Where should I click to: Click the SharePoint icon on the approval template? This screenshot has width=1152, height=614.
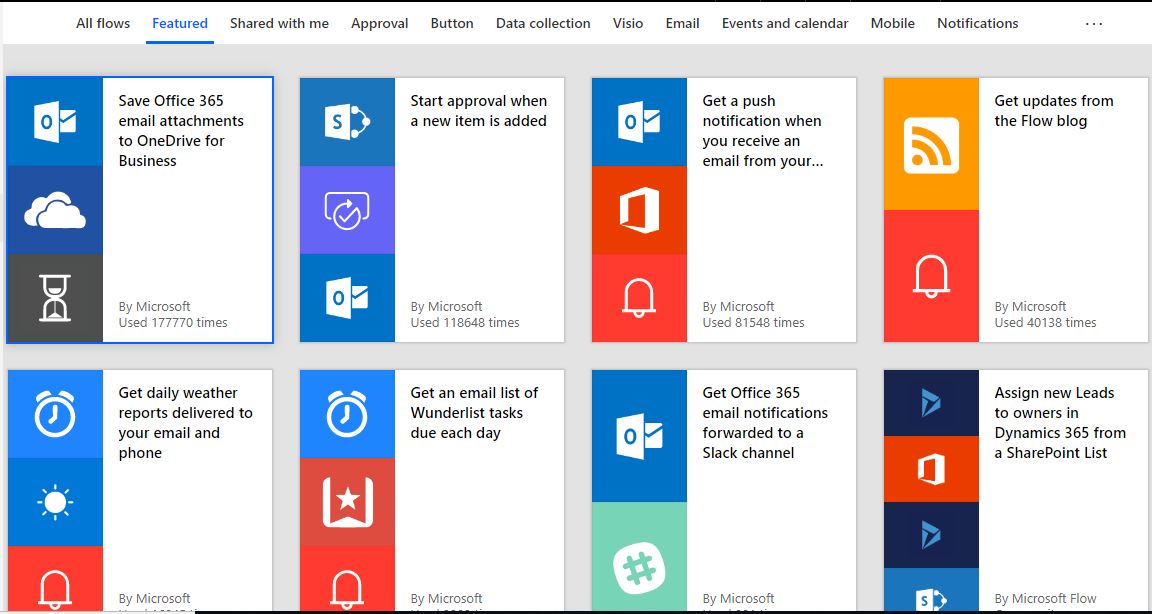[x=347, y=122]
